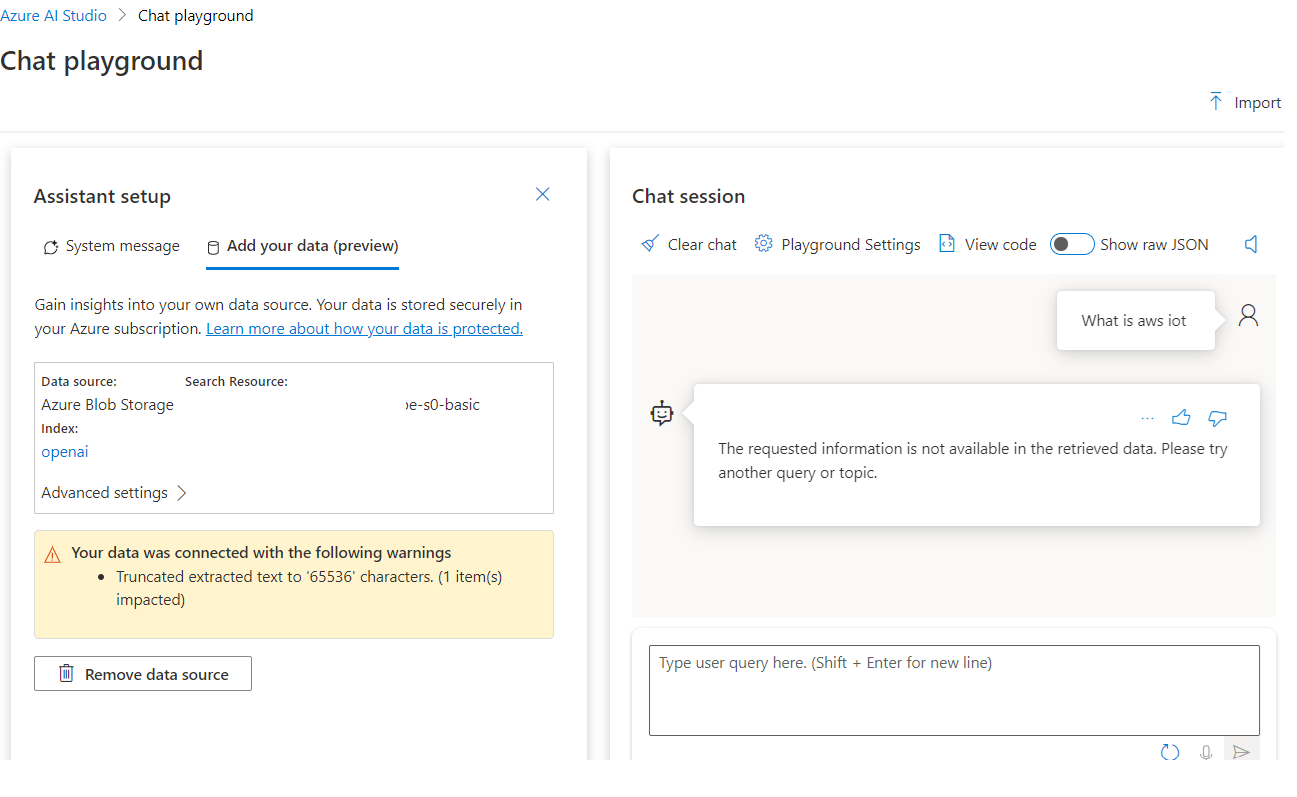Click the broom Clear chat icon
The height and width of the screenshot is (797, 1297).
[650, 244]
